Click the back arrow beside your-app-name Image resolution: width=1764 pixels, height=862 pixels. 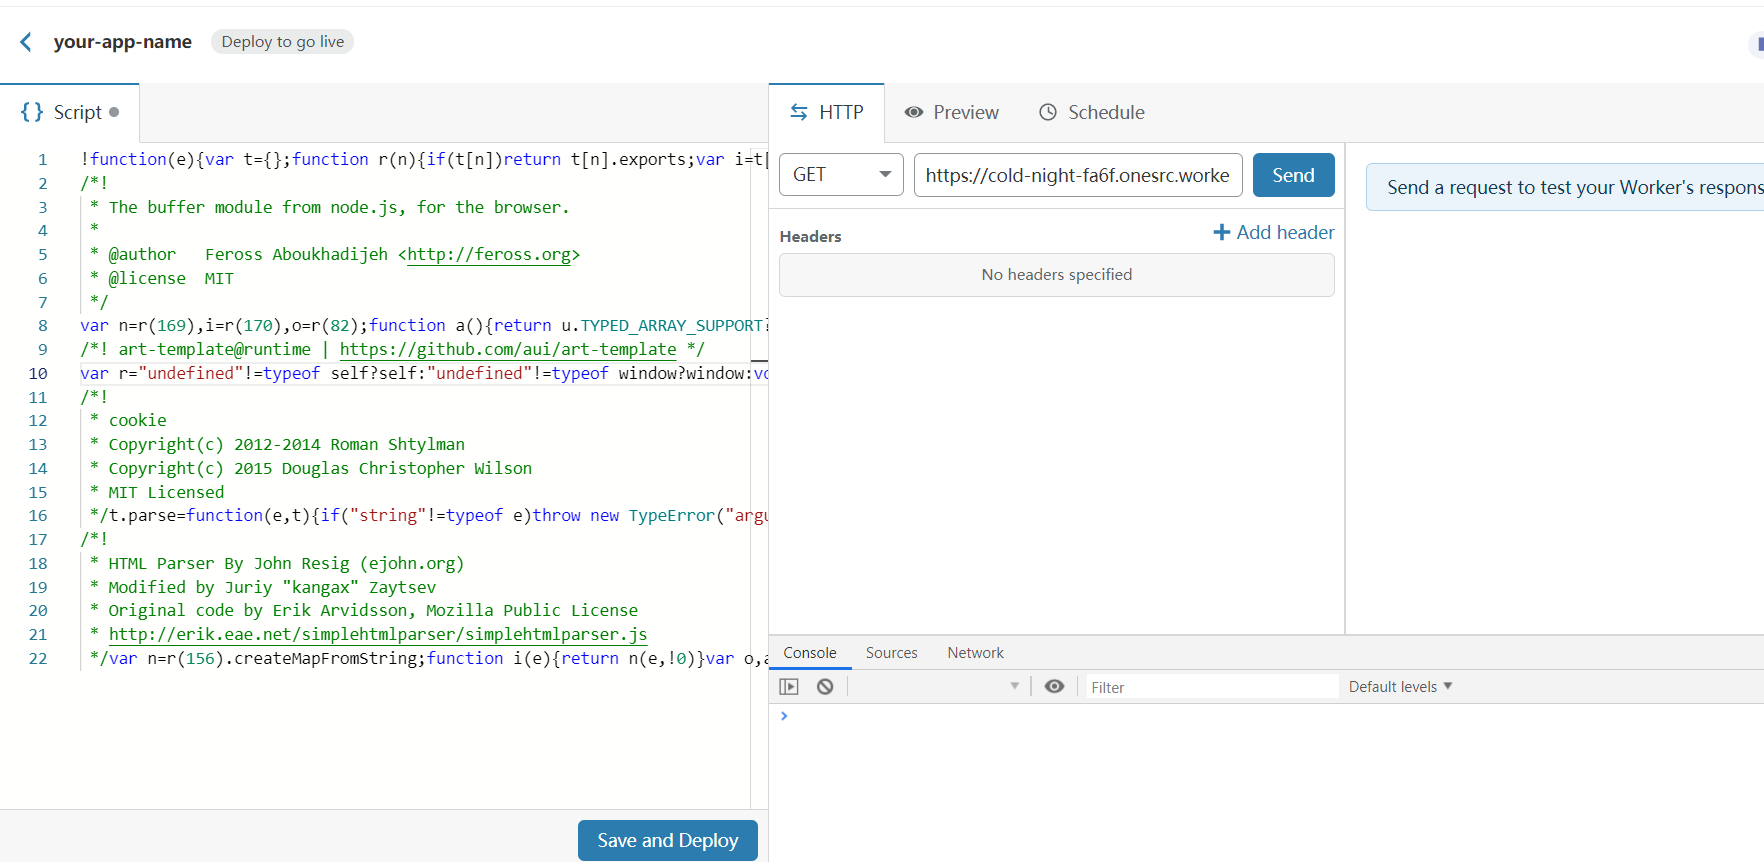coord(26,42)
